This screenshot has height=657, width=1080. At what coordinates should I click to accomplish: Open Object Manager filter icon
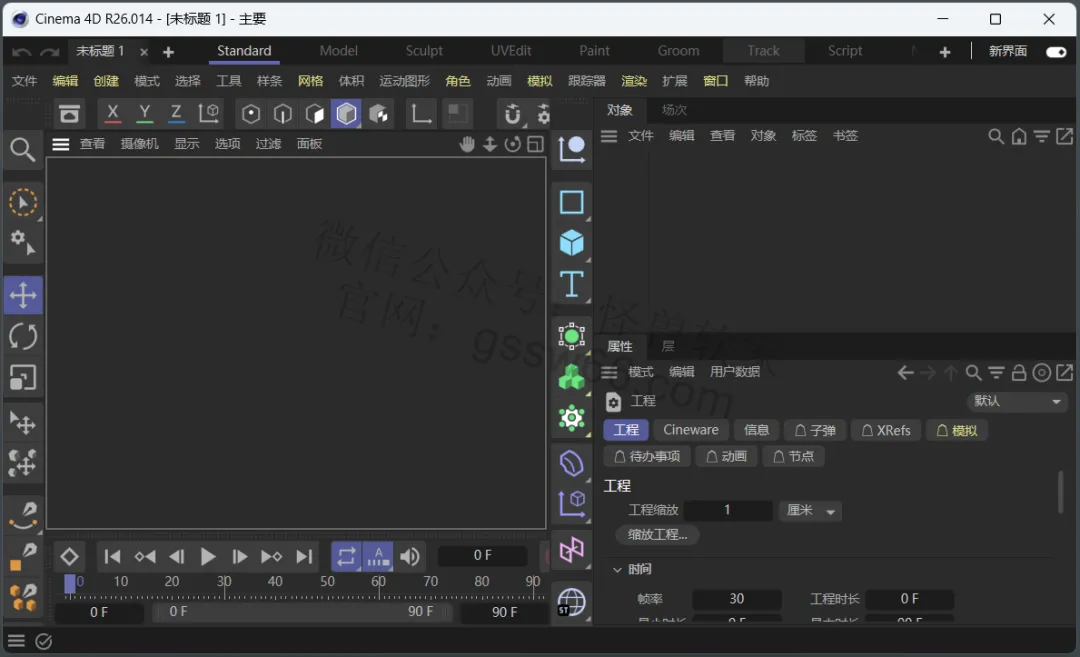coord(1041,136)
